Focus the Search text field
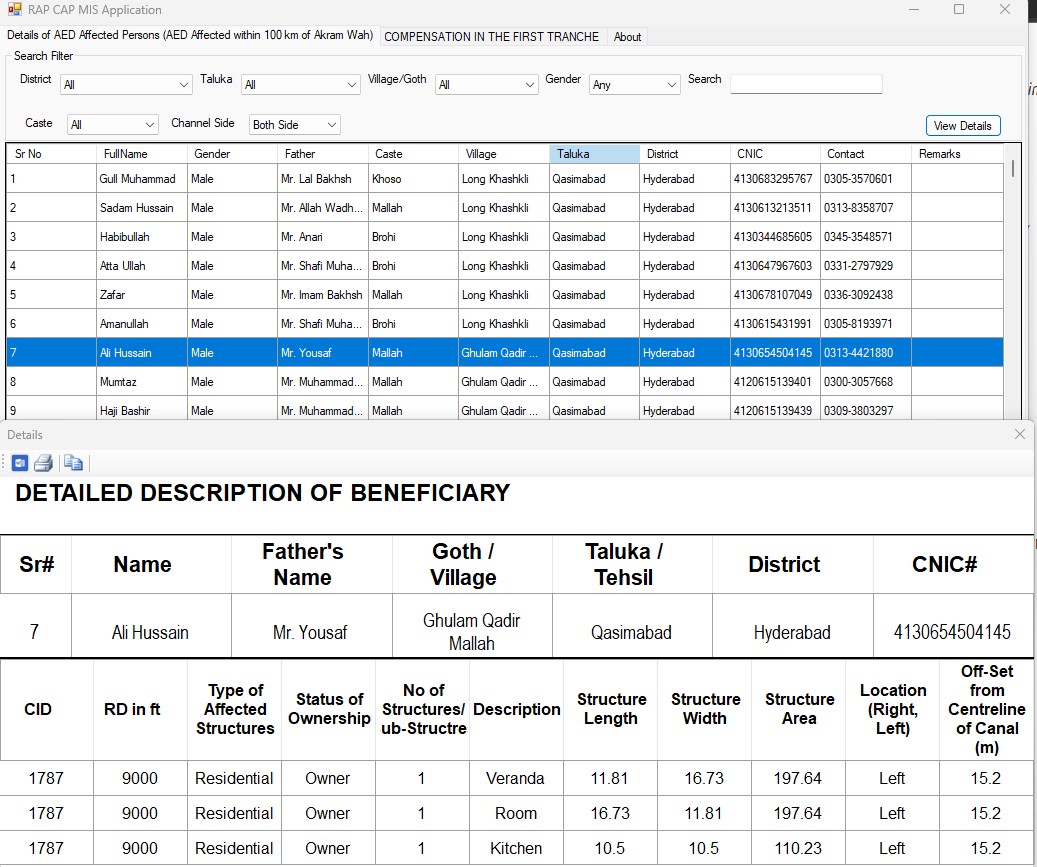 [806, 84]
